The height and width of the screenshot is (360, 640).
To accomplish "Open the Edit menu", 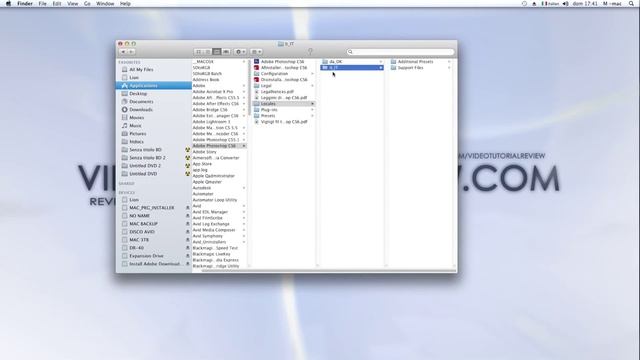I will pyautogui.click(x=57, y=3).
